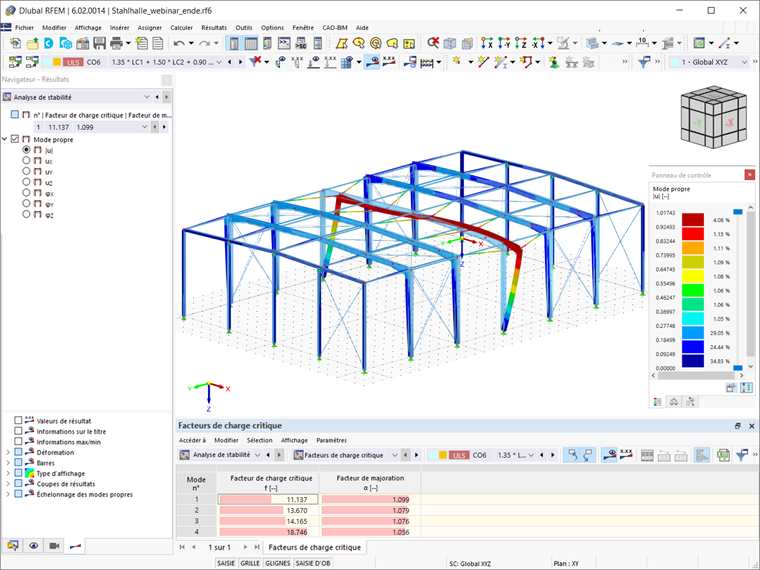The image size is (760, 570).
Task: Expand Échelonnage des modes propres item
Action: tap(8, 494)
